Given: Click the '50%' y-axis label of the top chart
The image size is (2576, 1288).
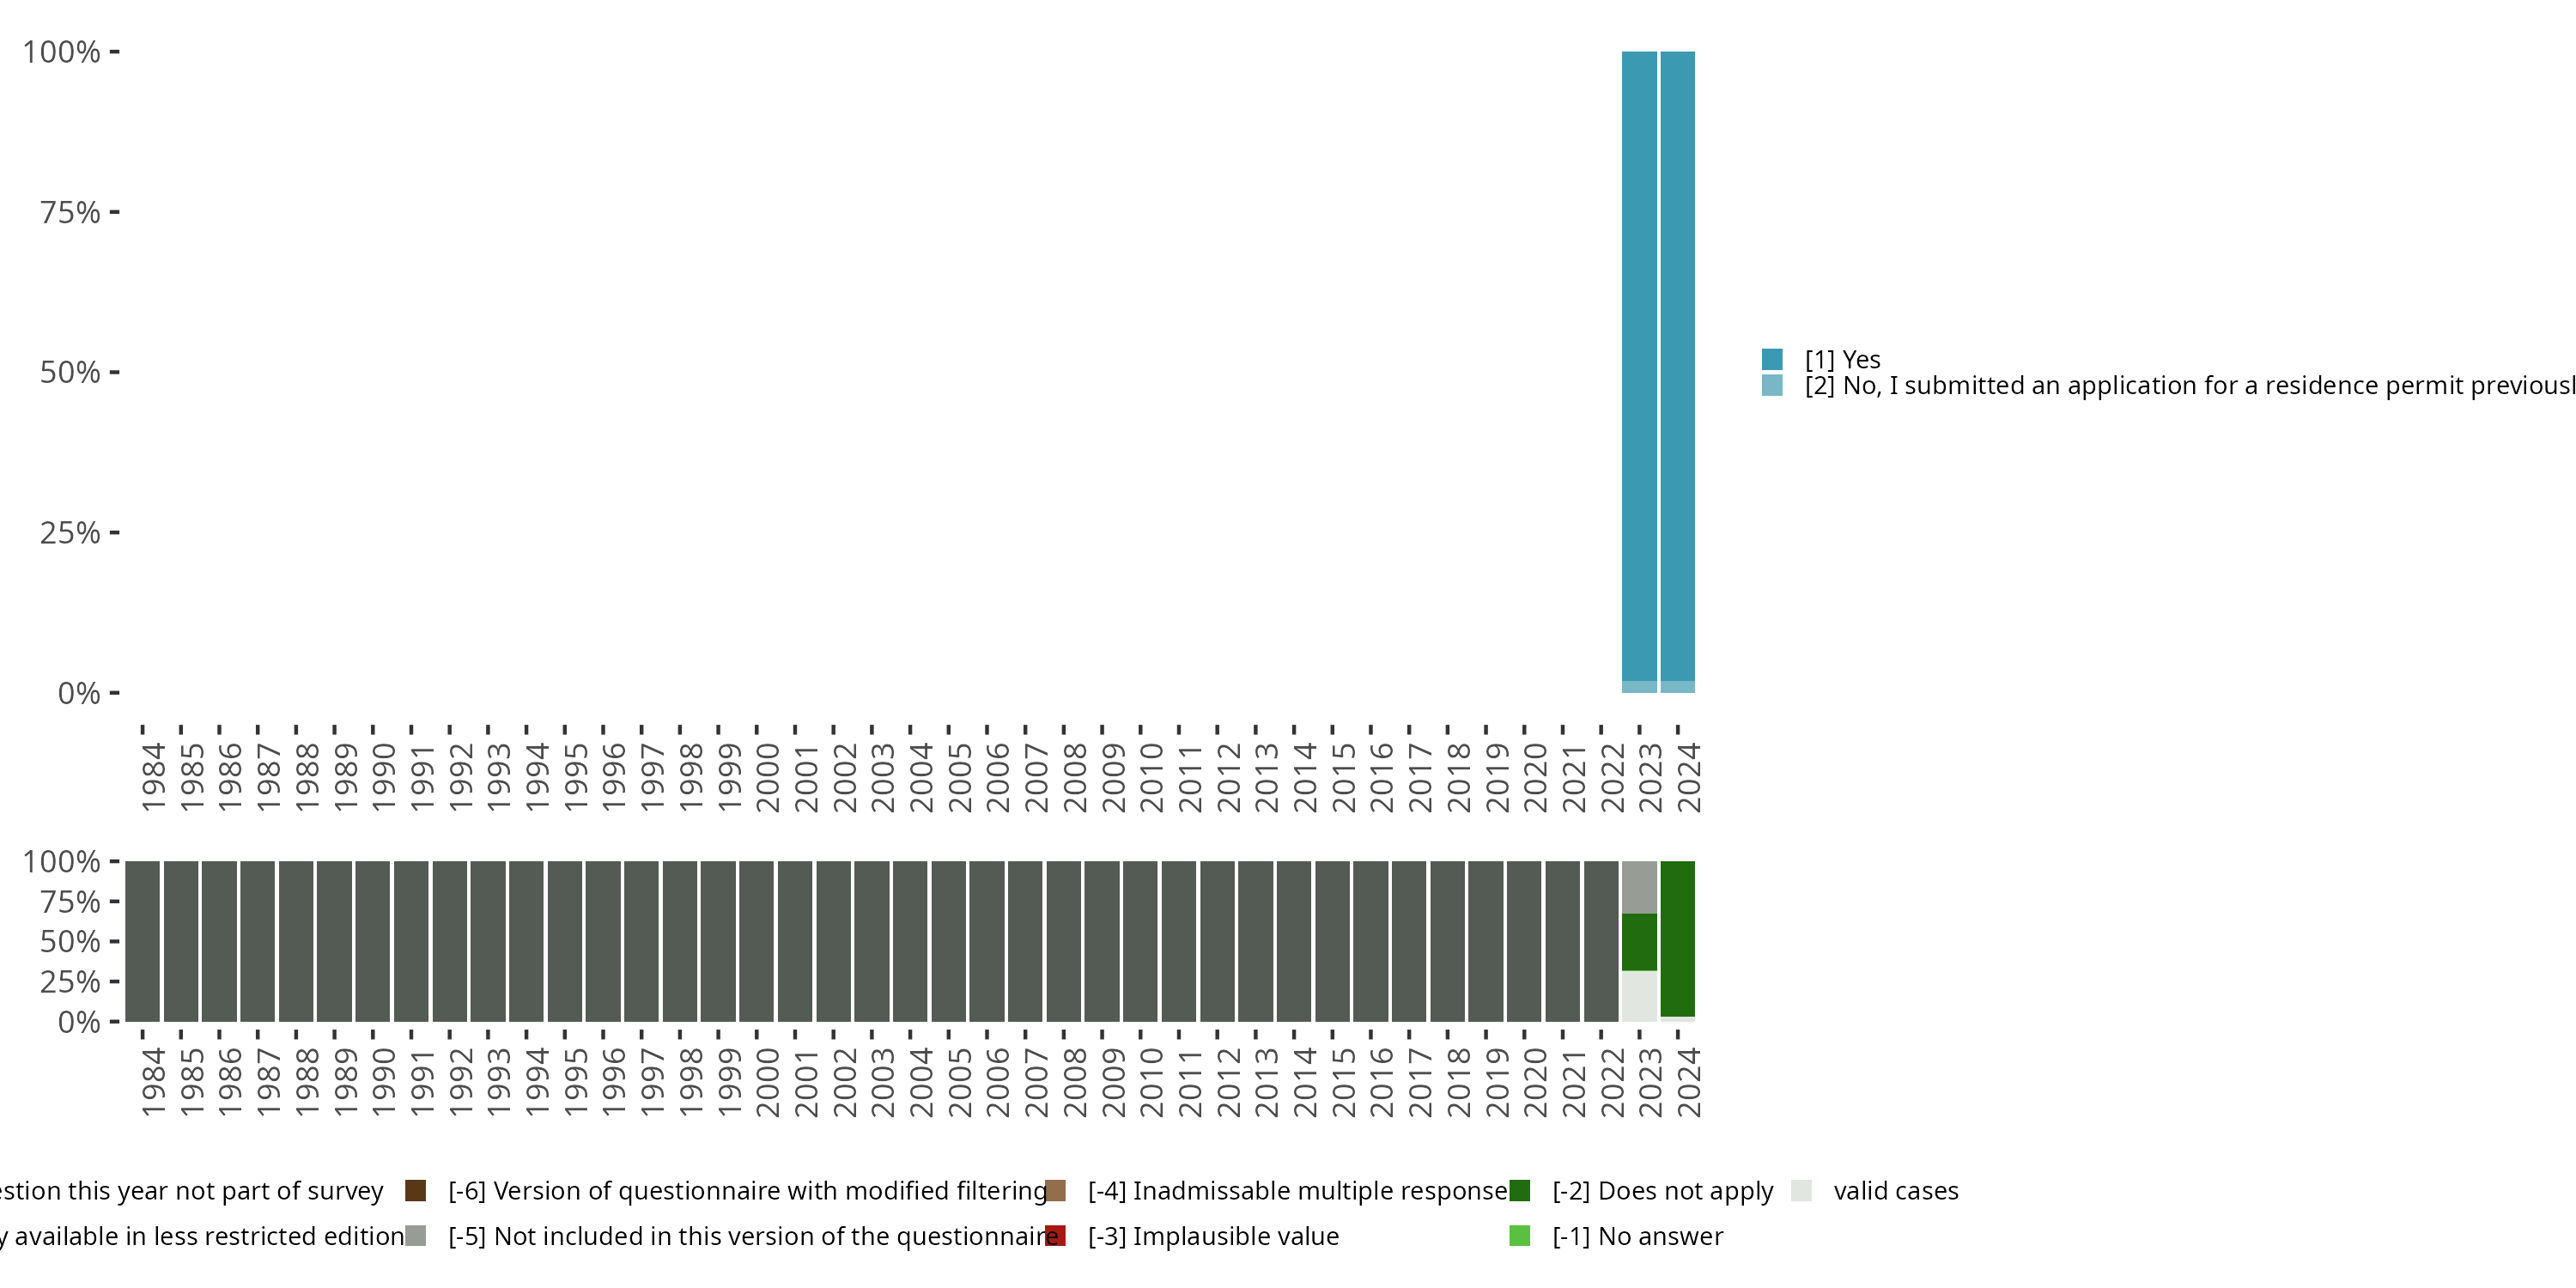Looking at the screenshot, I should point(70,373).
